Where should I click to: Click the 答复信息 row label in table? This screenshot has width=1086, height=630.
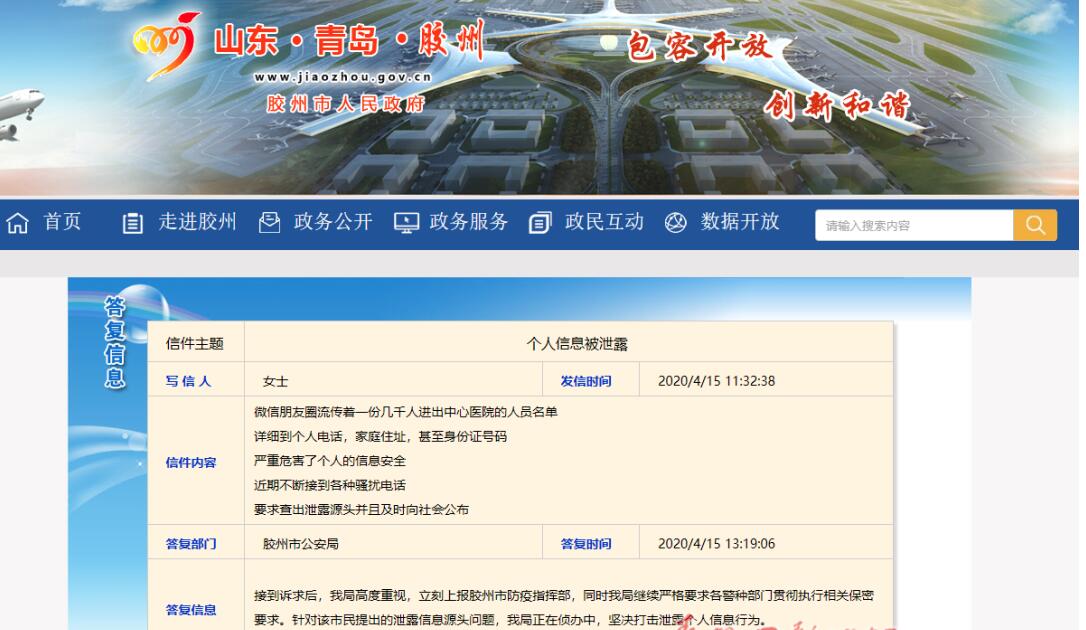191,610
